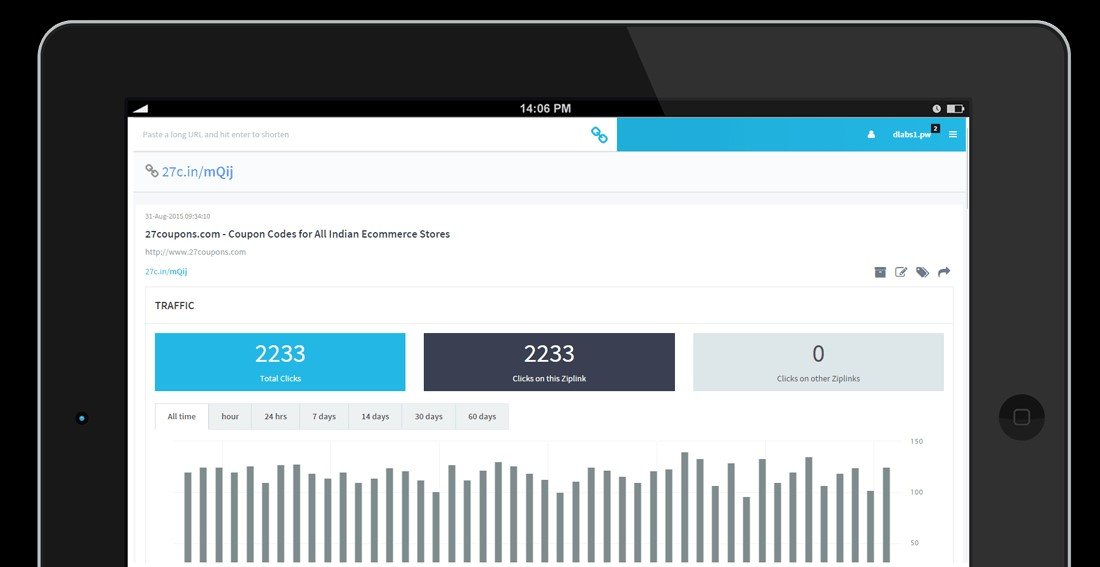Viewport: 1100px width, 567px height.
Task: Select the All time tab
Action: 182,416
